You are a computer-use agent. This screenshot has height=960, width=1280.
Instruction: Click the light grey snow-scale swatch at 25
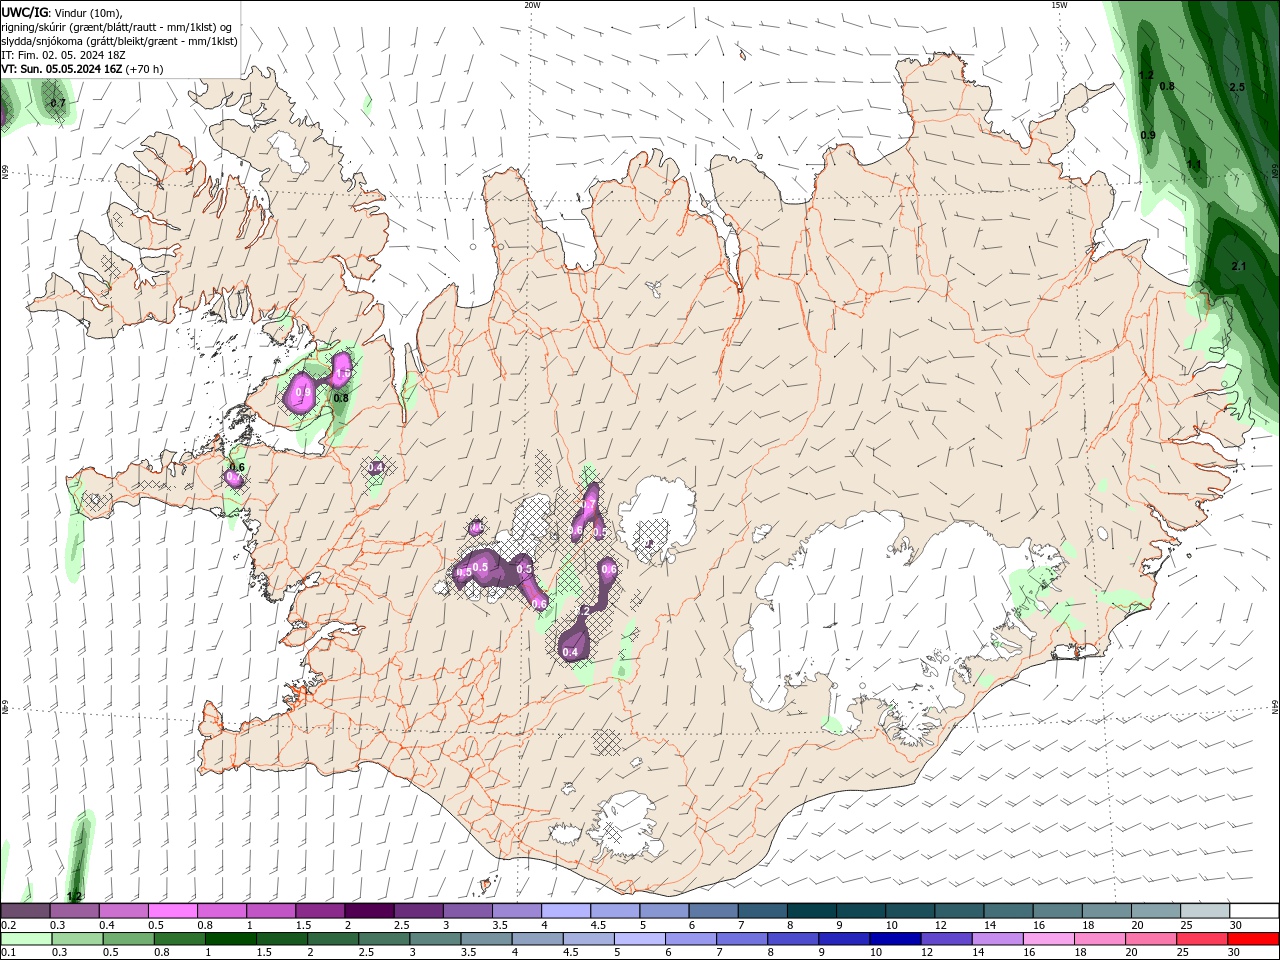1204,911
